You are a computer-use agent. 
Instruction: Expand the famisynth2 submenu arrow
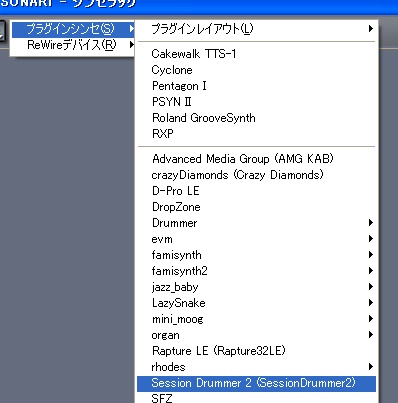pos(371,271)
